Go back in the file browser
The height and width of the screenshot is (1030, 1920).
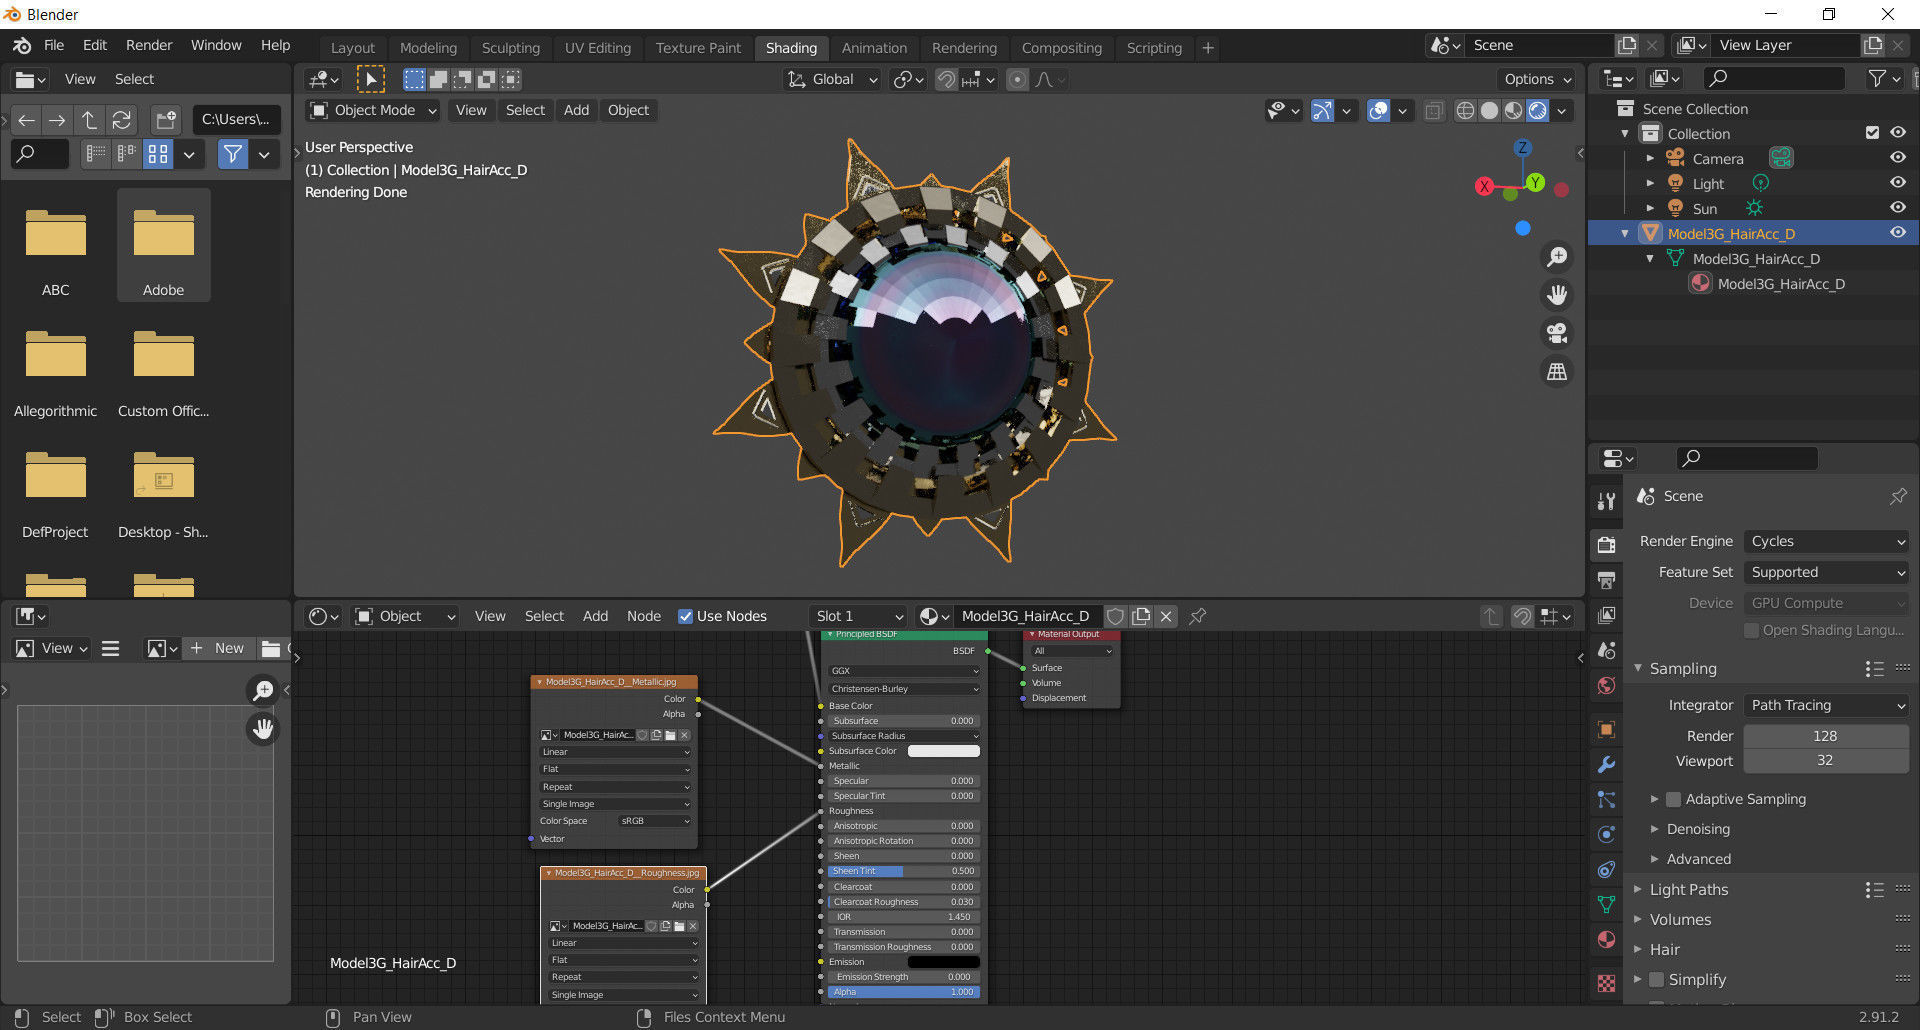point(26,120)
